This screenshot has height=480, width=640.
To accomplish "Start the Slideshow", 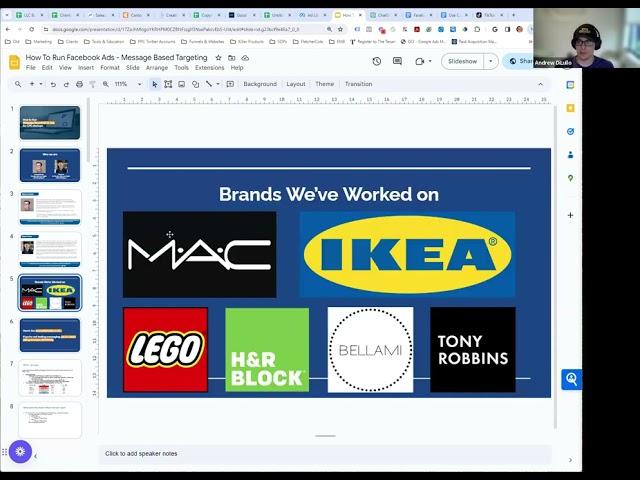I will pyautogui.click(x=462, y=61).
